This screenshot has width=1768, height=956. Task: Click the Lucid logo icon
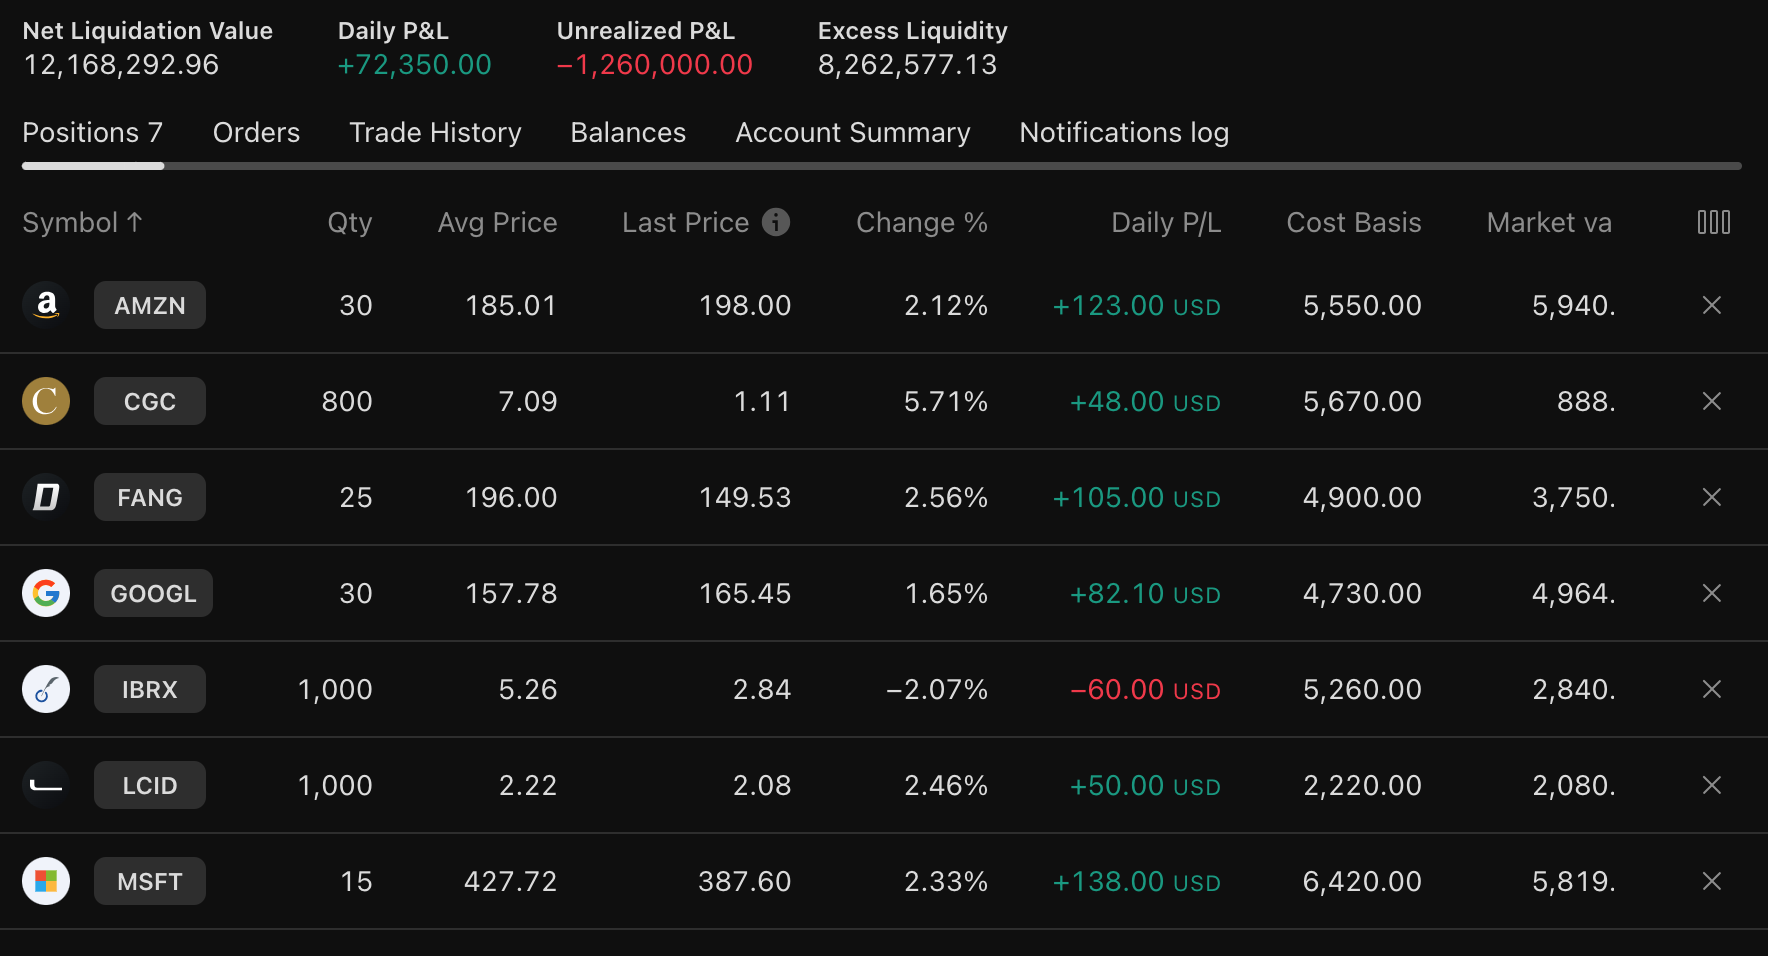click(46, 785)
